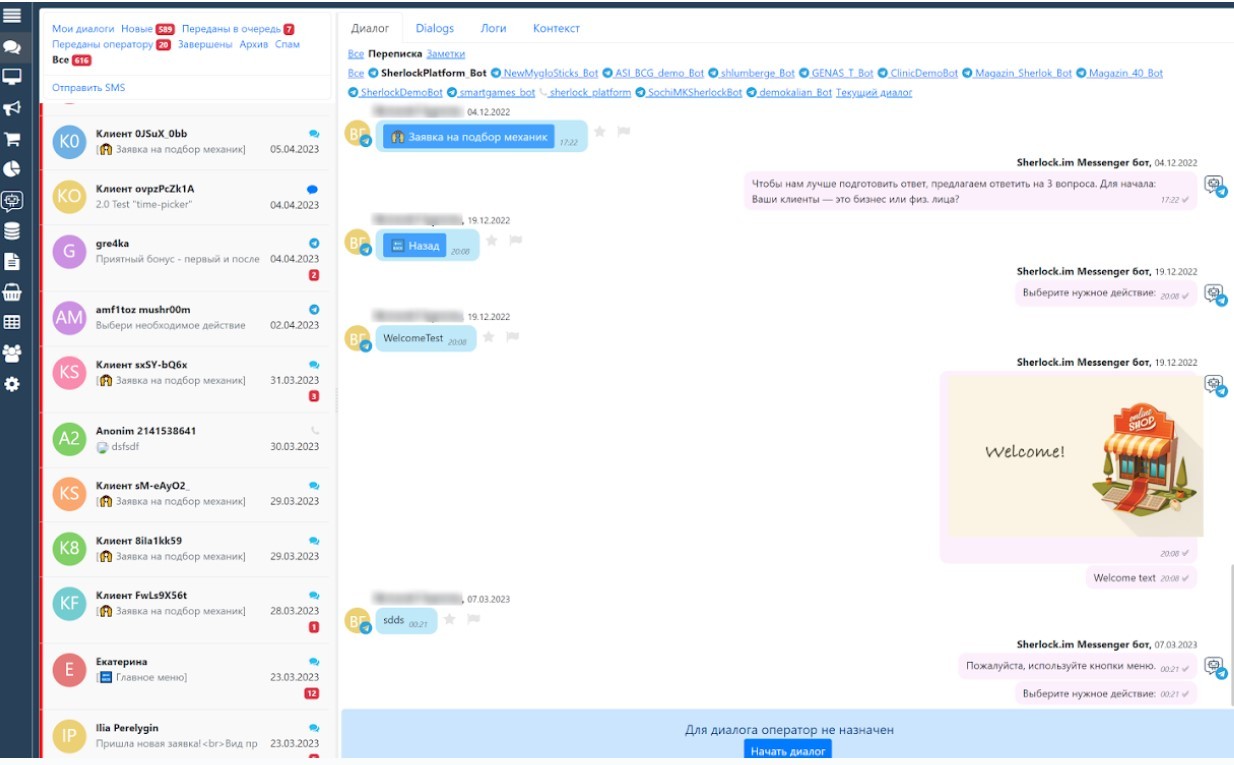Open the bot builder robot icon in sidebar
Viewport: 1234px width, 765px height.
coord(13,200)
